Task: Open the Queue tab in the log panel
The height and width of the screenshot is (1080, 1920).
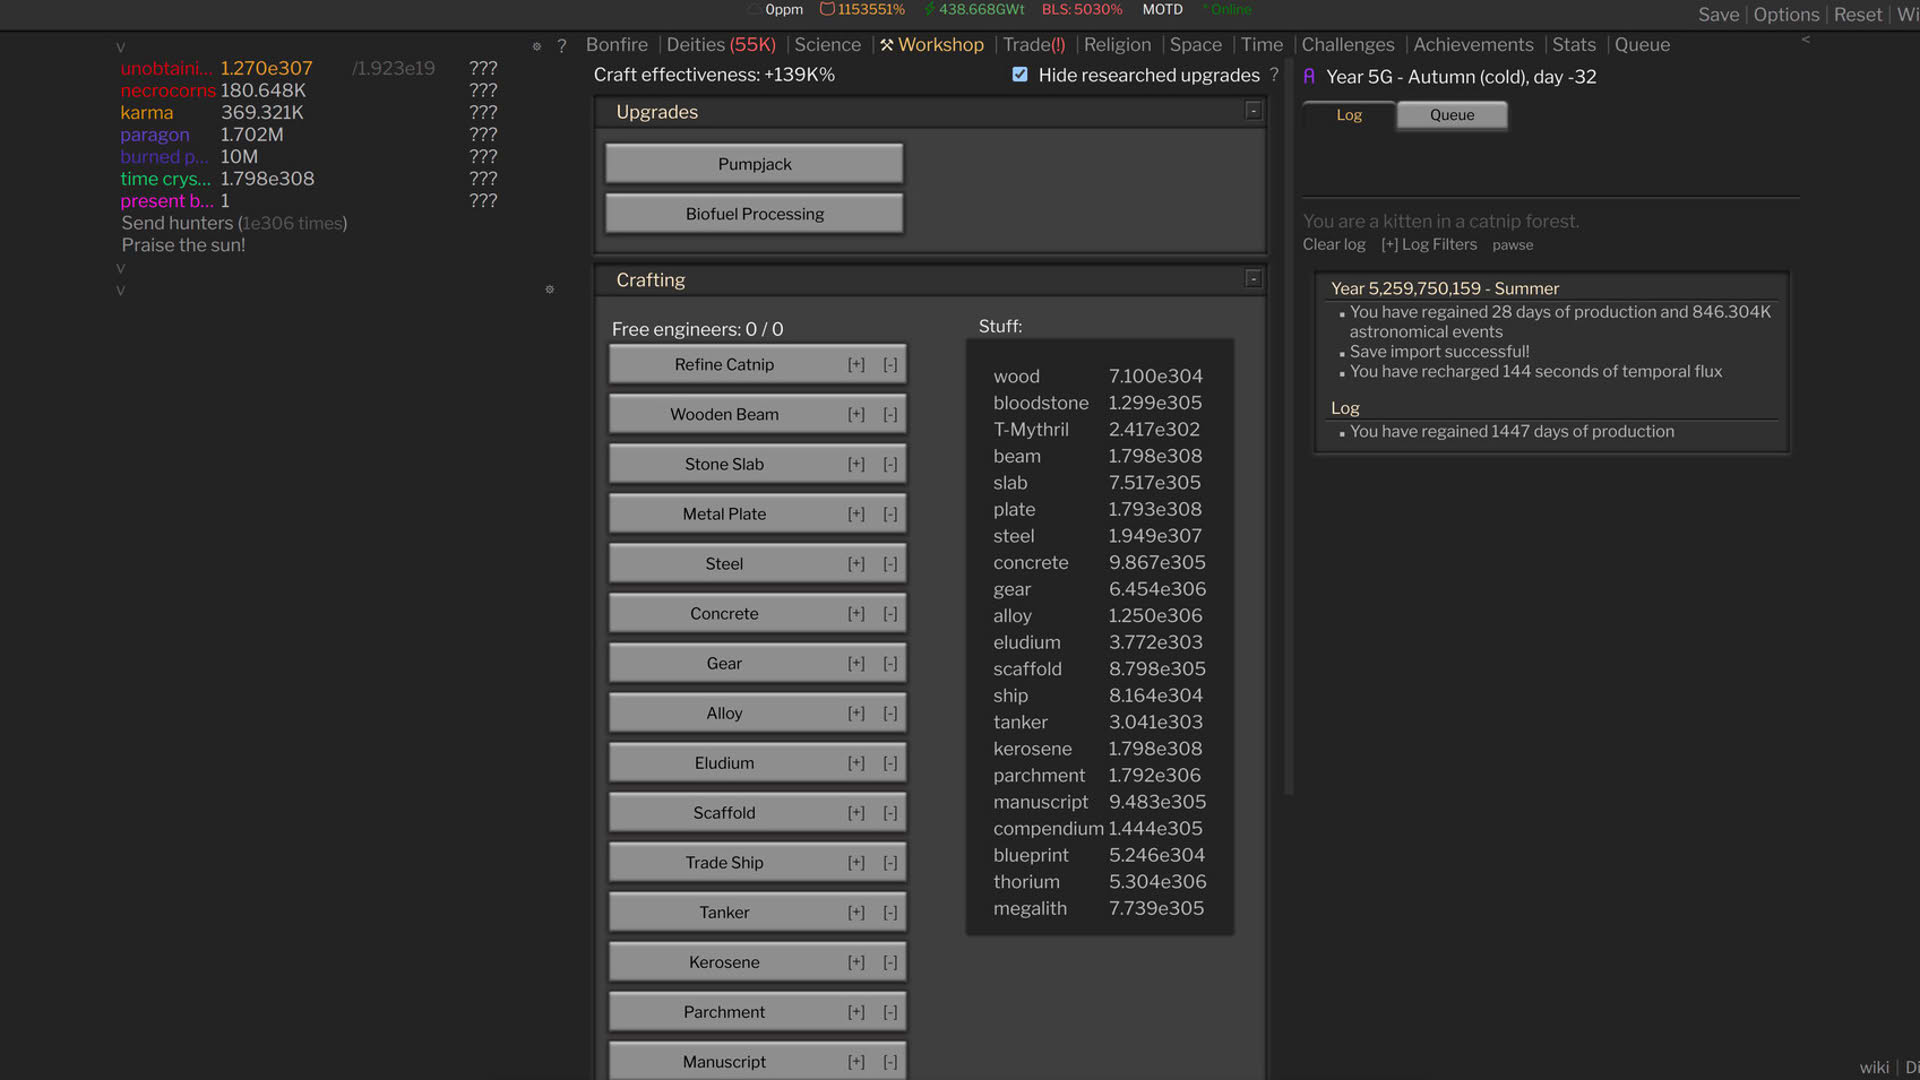Action: 1452,115
